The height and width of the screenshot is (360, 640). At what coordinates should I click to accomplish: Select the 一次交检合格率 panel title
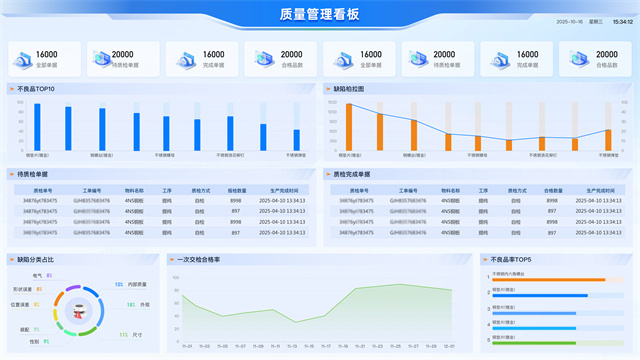point(198,259)
